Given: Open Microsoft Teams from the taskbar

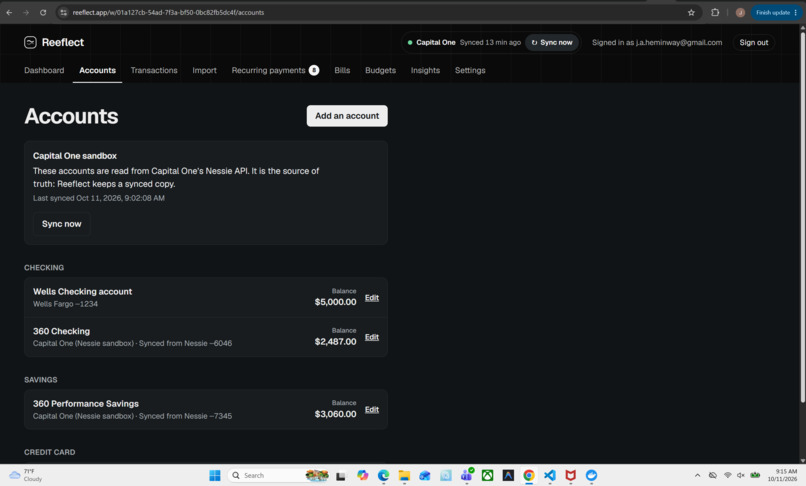Looking at the screenshot, I should (x=467, y=475).
